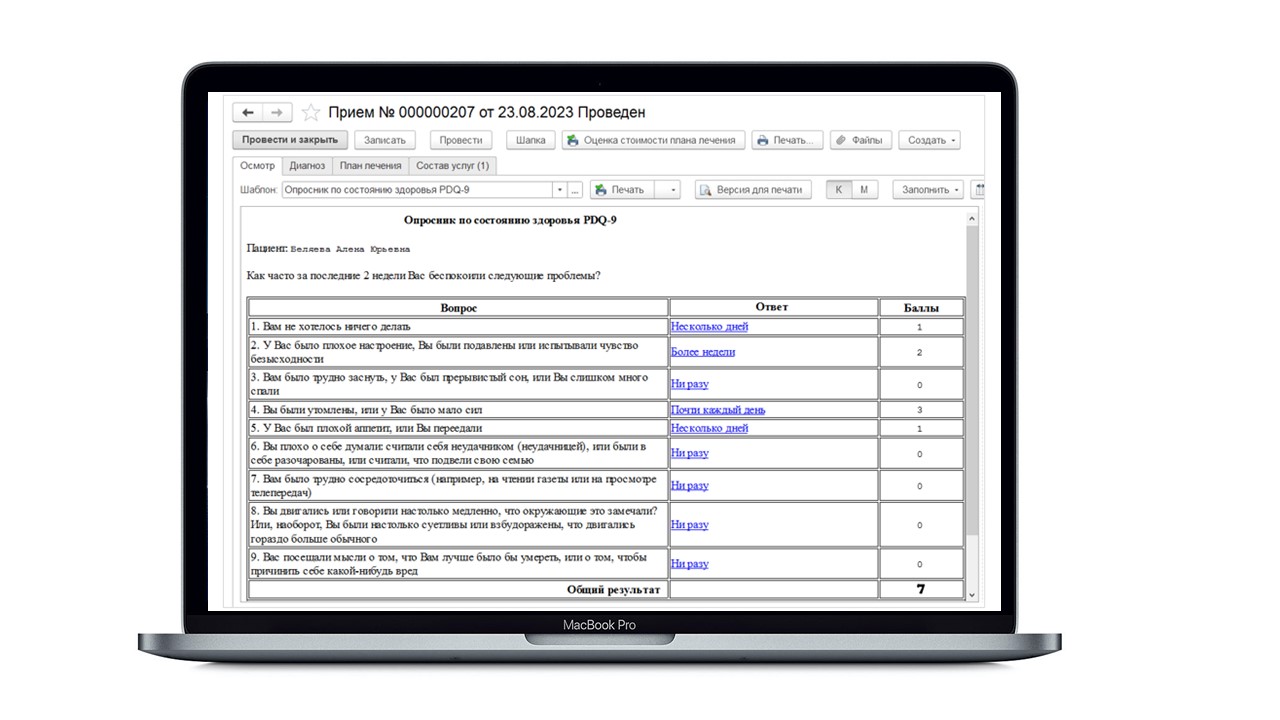Toggle the 'М' mode button

coord(864,190)
